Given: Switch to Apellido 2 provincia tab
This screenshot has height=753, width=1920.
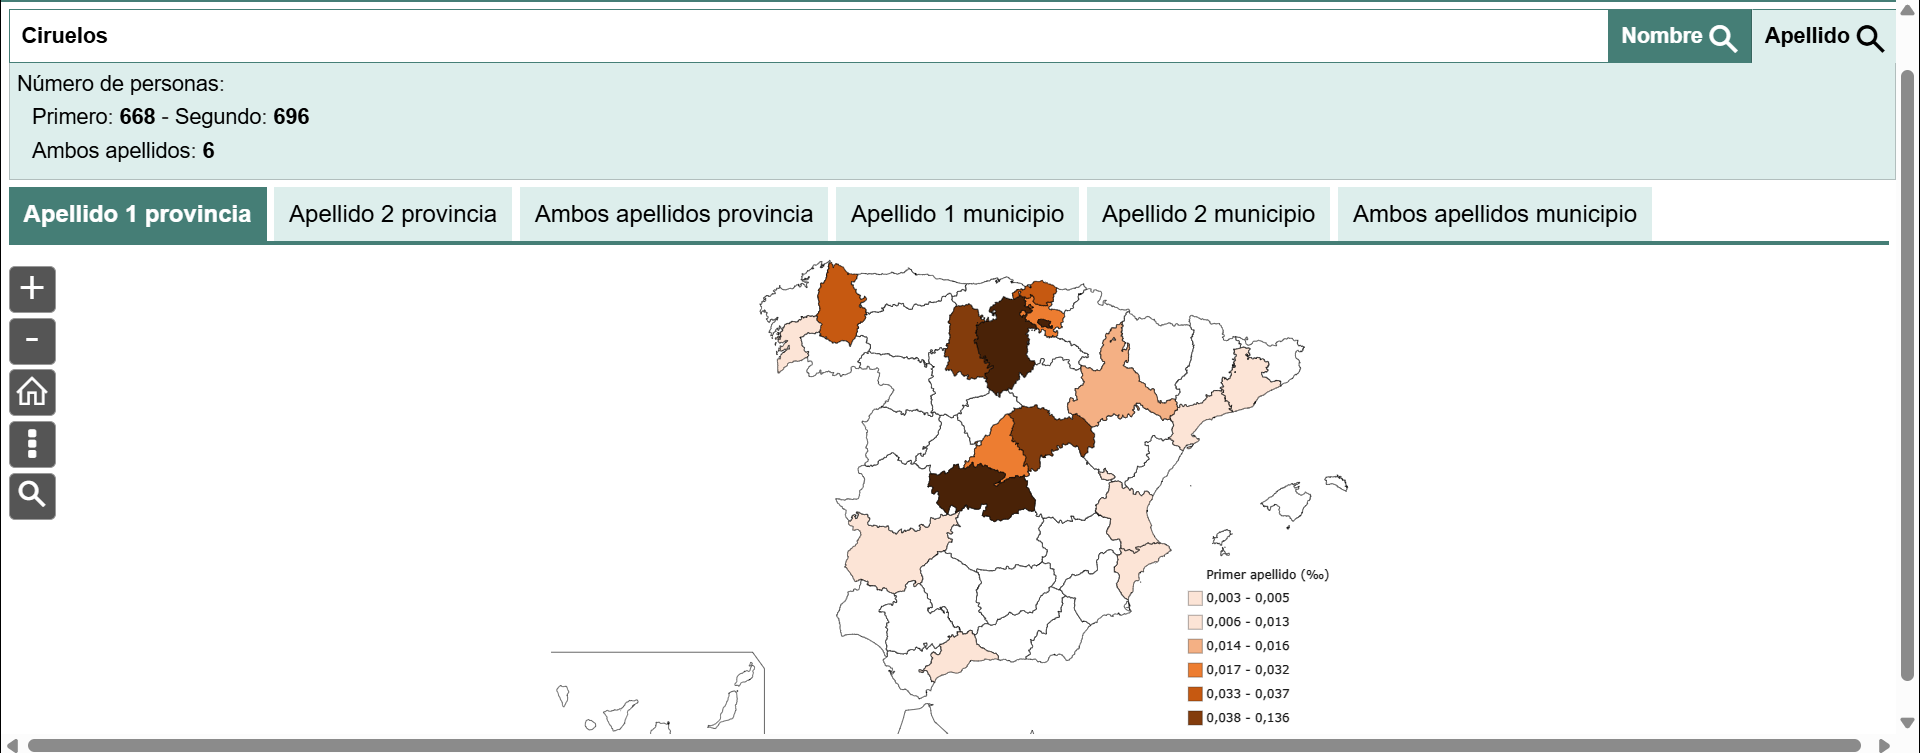Looking at the screenshot, I should (x=393, y=214).
